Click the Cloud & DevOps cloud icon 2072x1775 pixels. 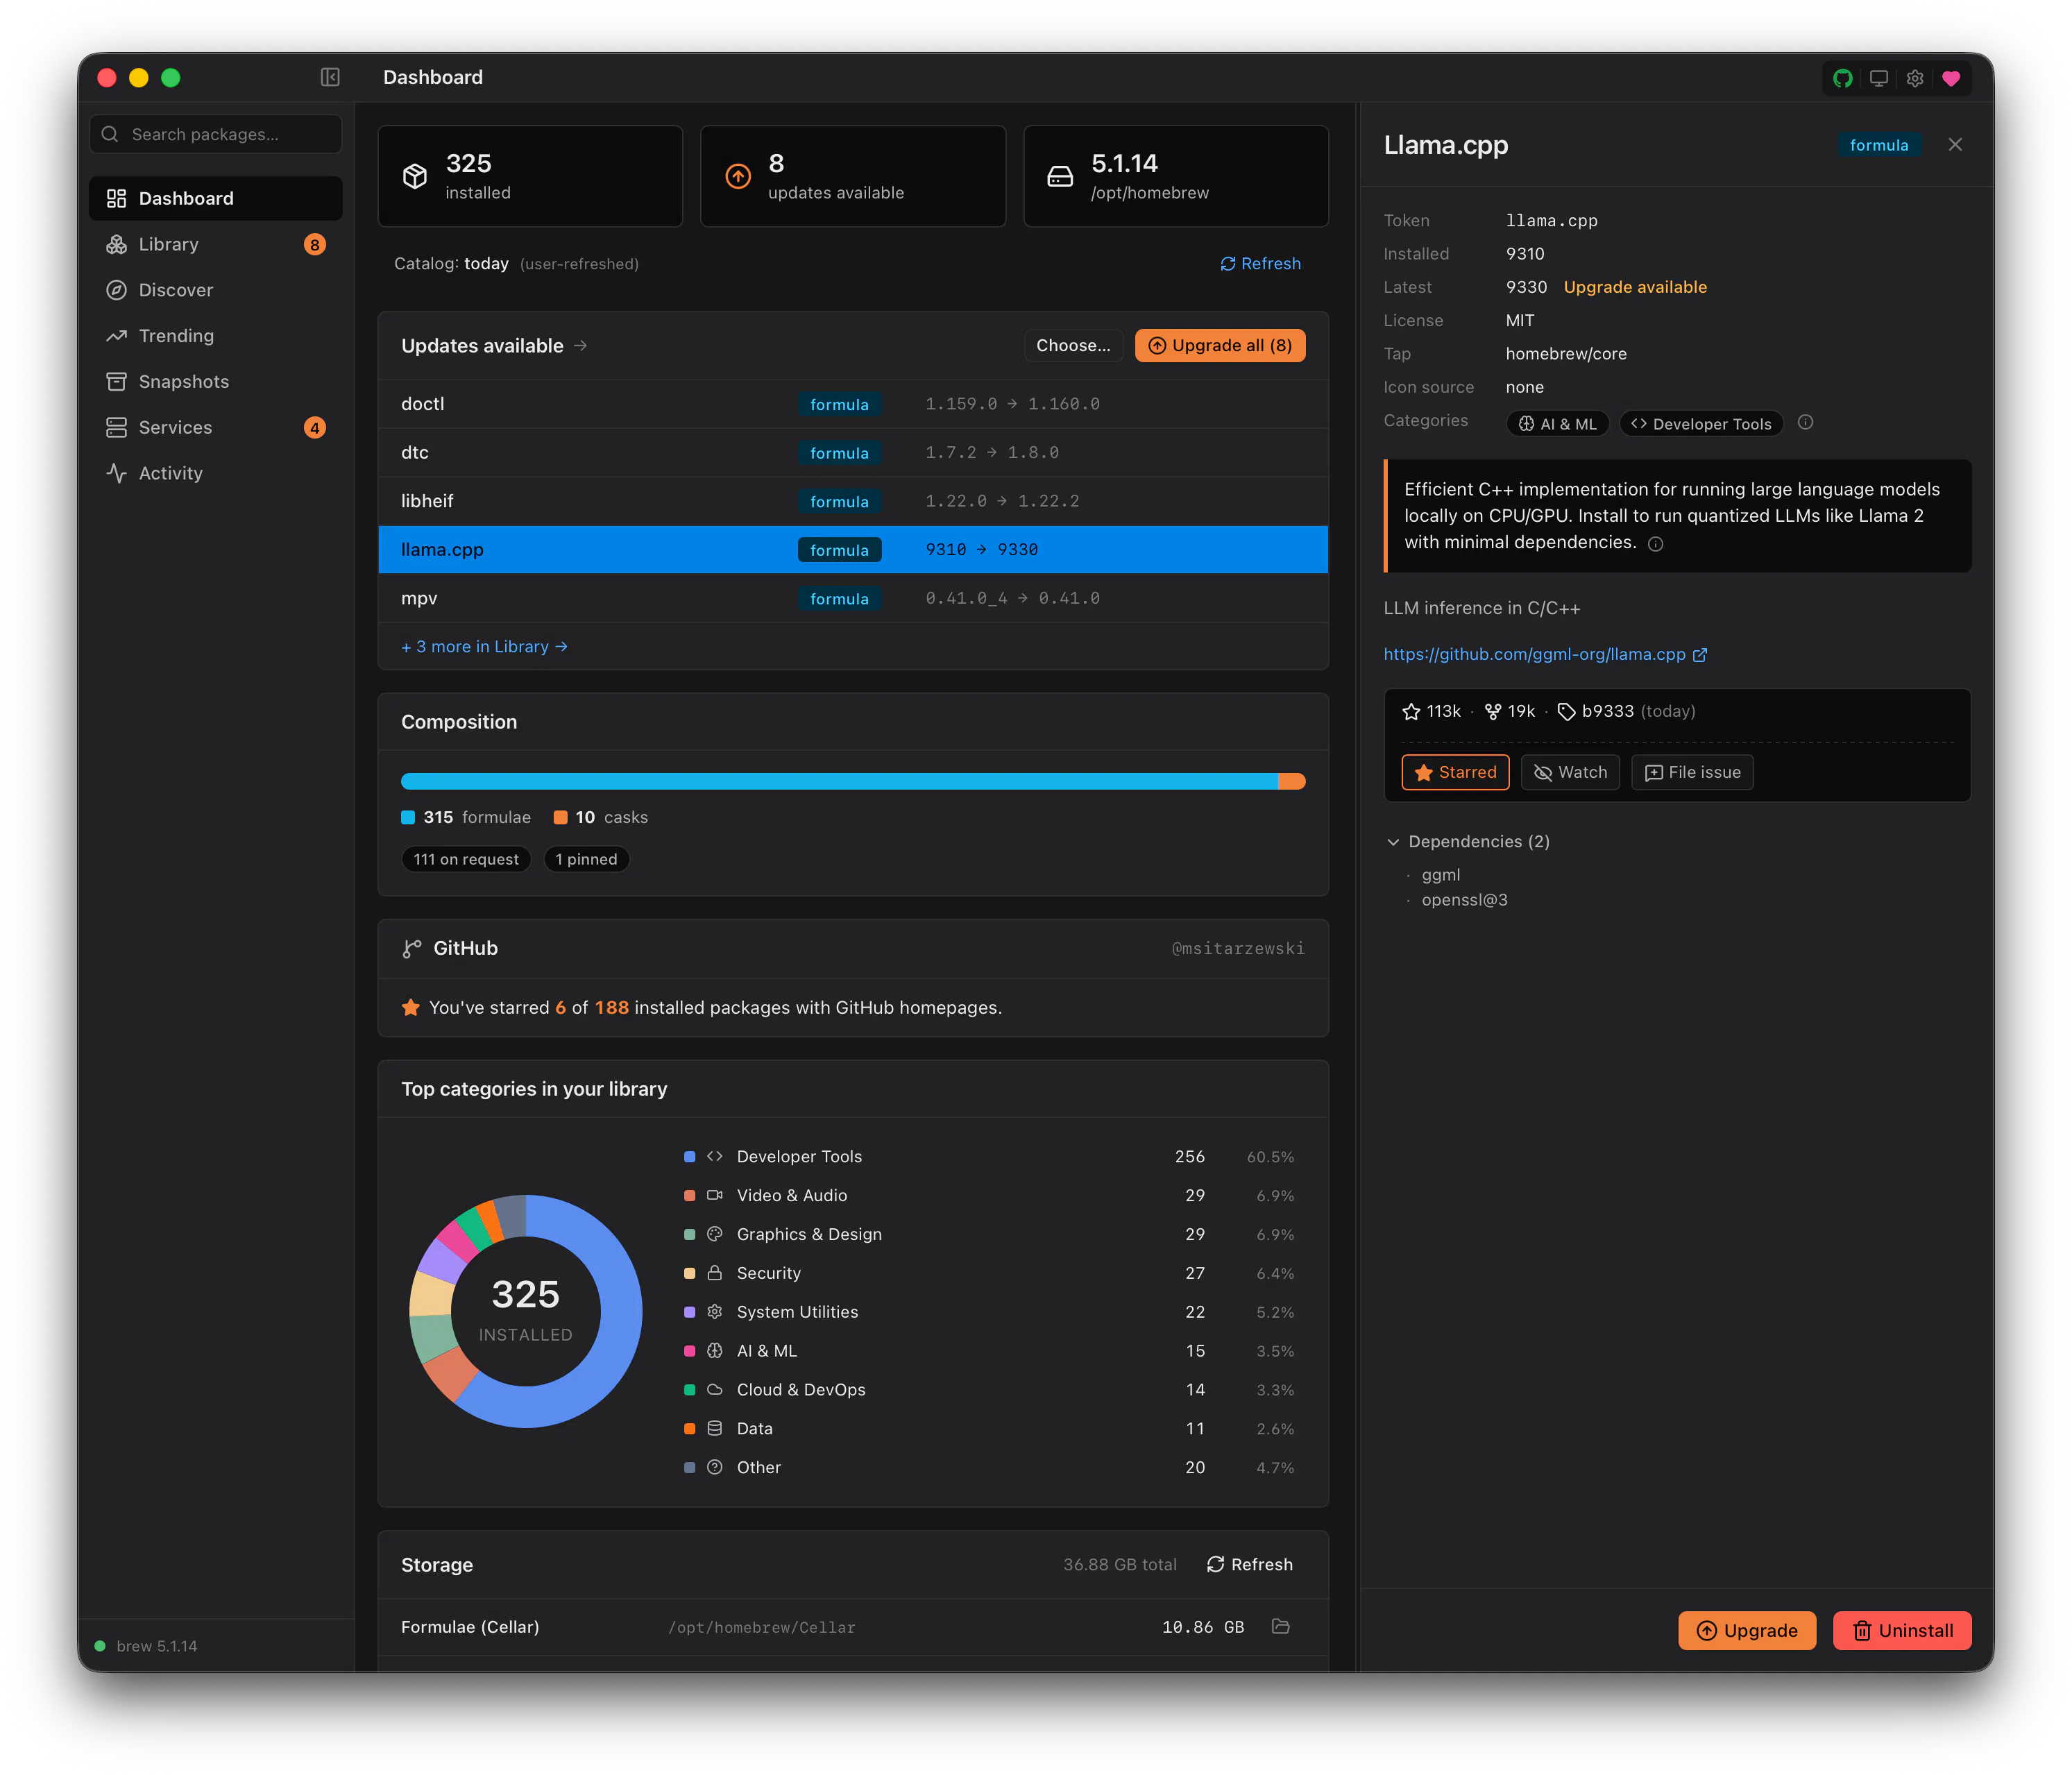click(714, 1389)
